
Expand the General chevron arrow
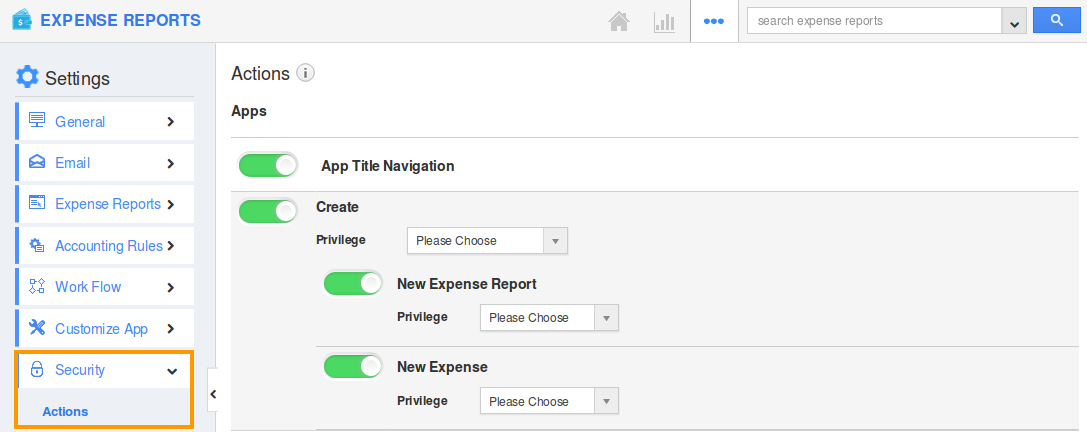[171, 121]
